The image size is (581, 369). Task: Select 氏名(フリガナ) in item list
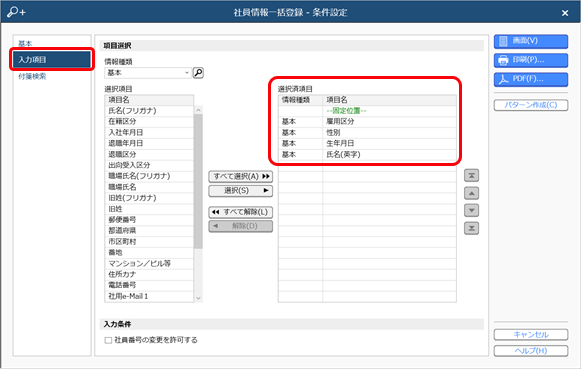[149, 110]
